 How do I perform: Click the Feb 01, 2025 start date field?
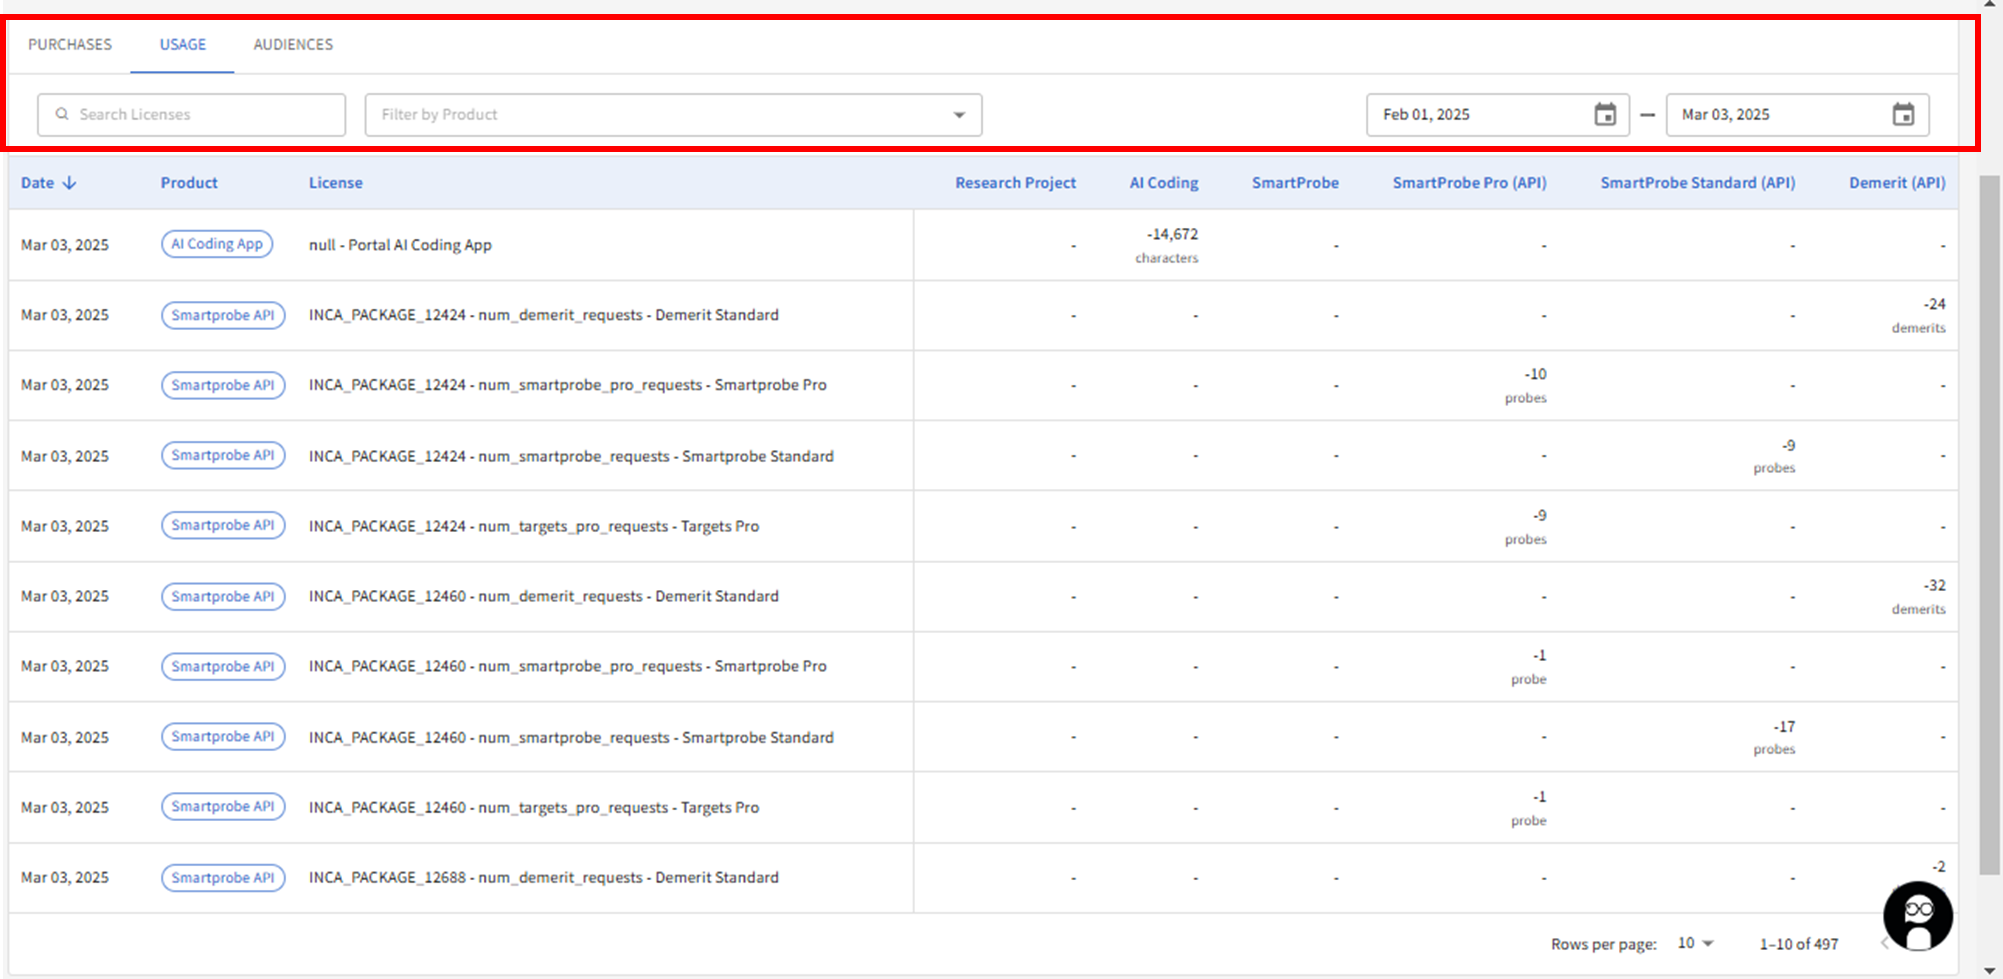tap(1497, 114)
